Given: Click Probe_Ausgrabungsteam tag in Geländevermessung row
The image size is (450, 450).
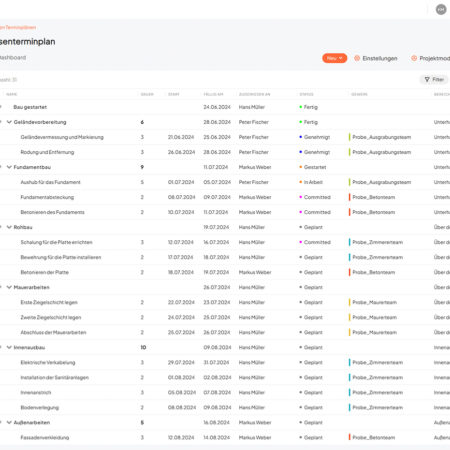Looking at the screenshot, I should [380, 137].
